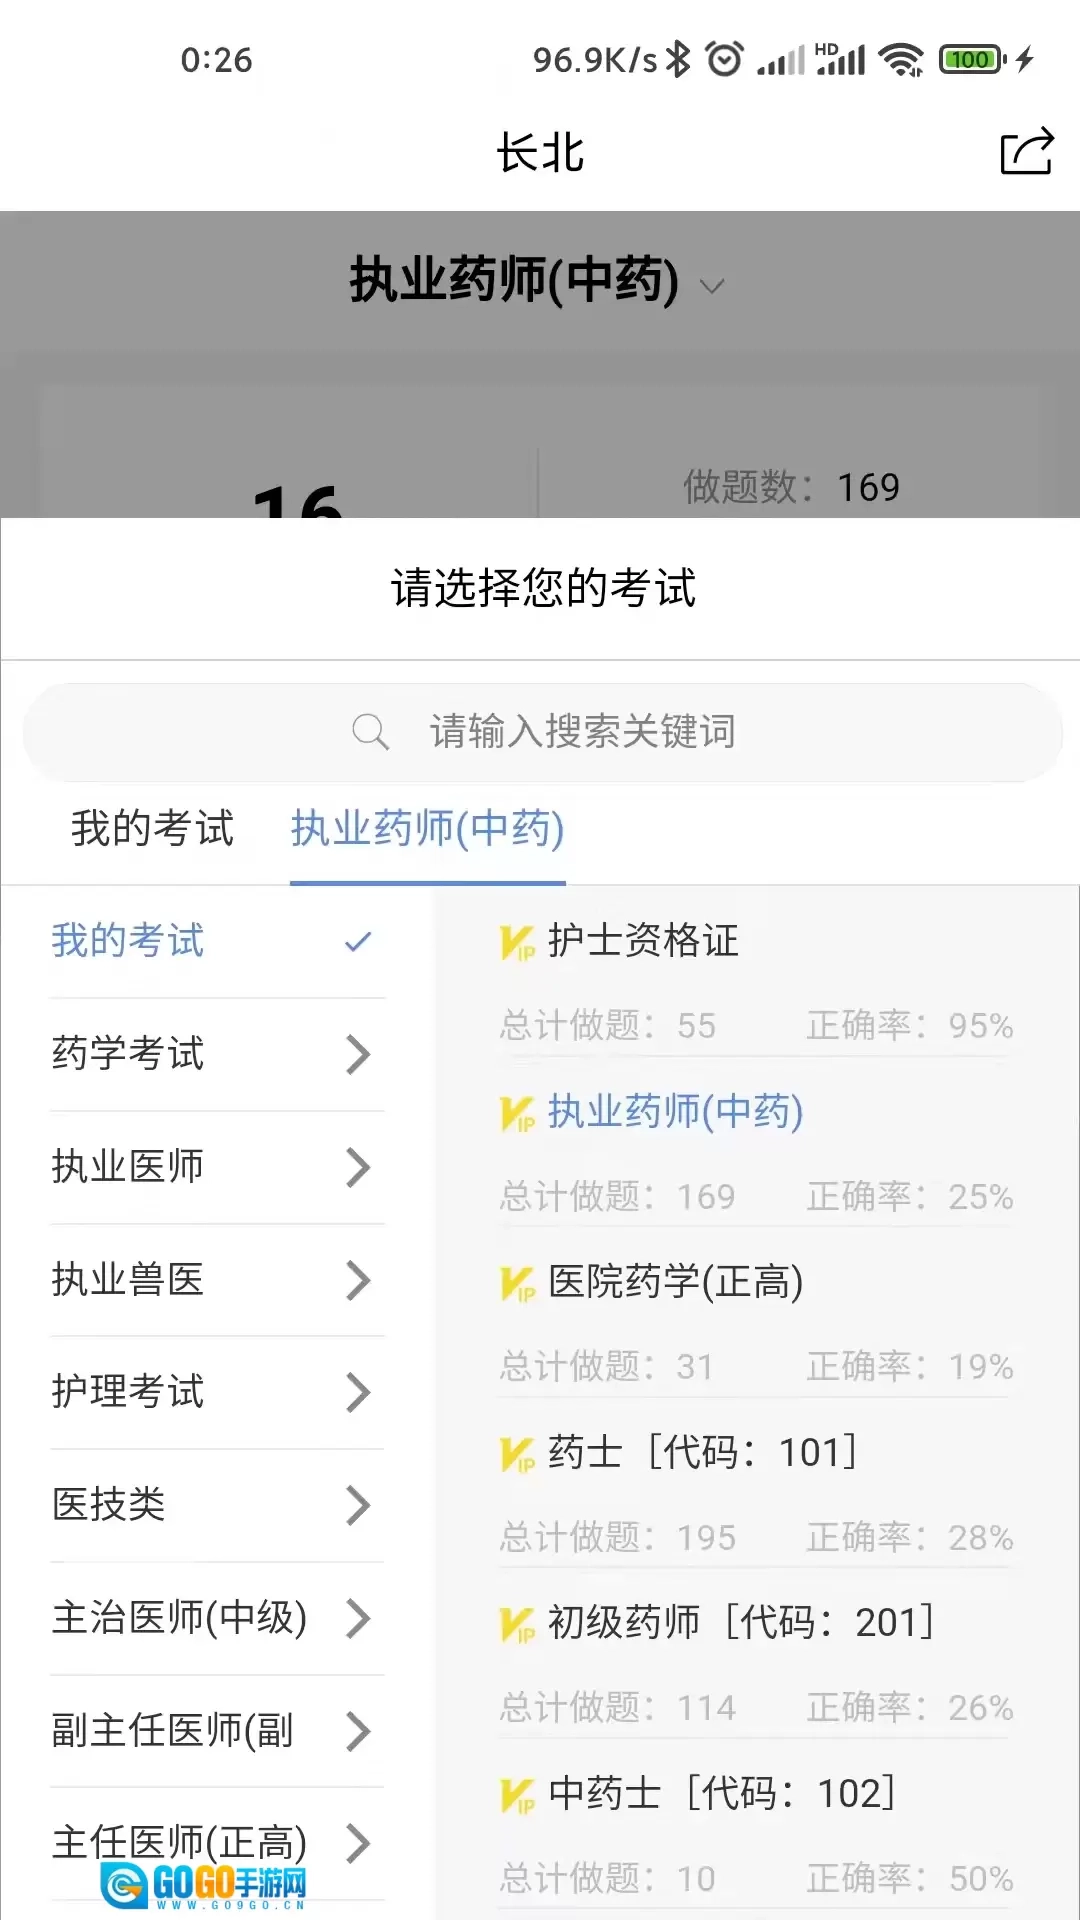Switch to the 执业药师(中药) tab

tap(427, 829)
